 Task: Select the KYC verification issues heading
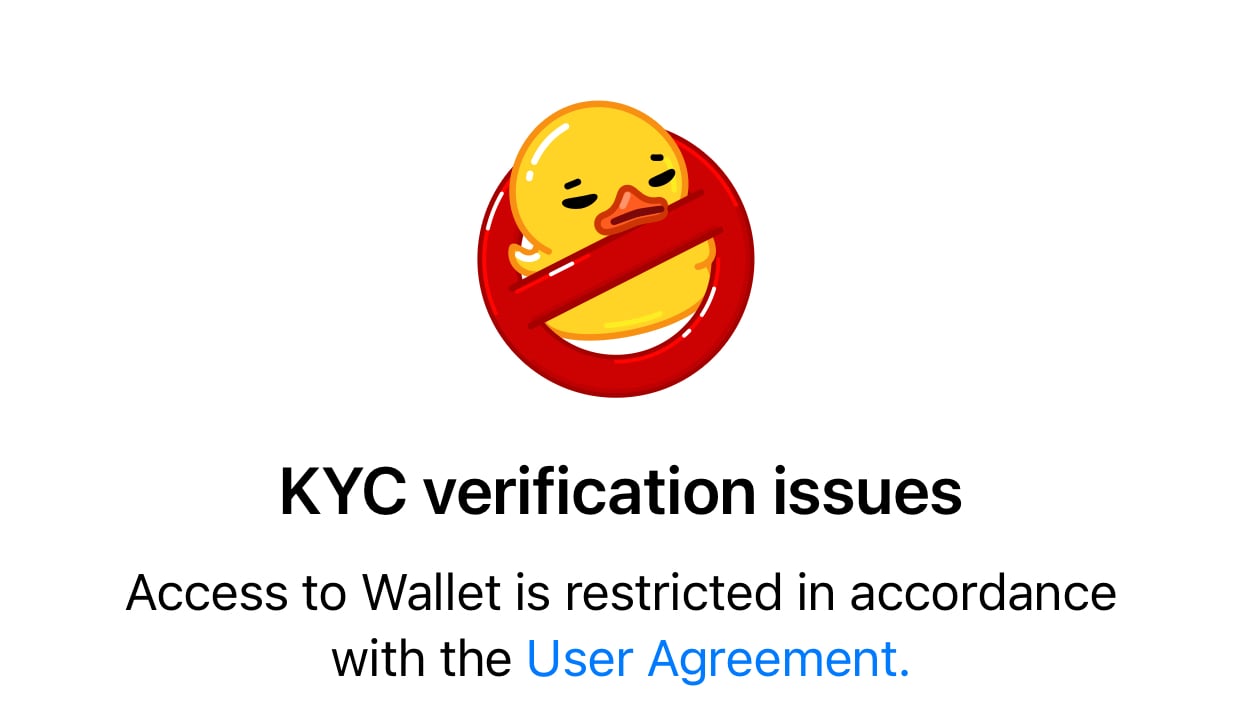(621, 493)
